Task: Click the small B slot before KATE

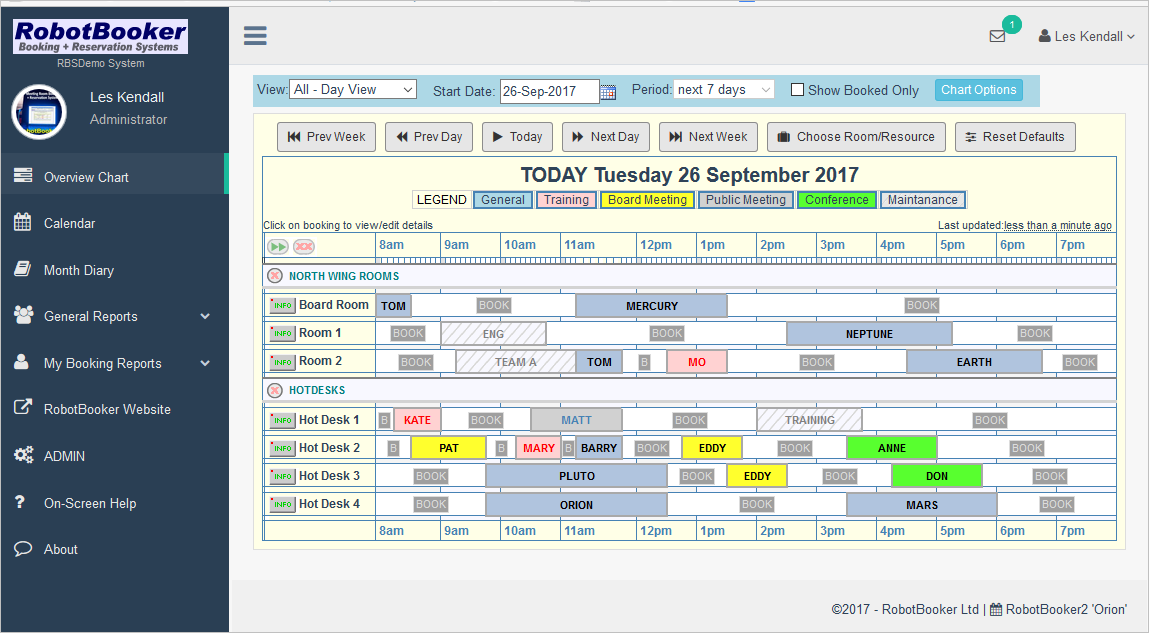Action: (x=384, y=420)
